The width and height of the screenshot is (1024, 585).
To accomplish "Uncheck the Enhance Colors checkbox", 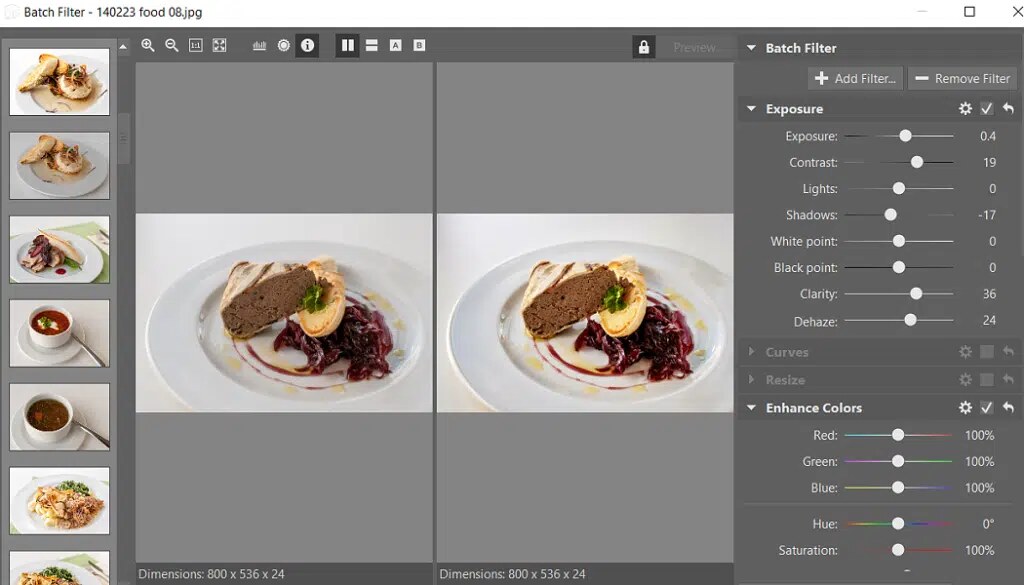I will pos(987,407).
